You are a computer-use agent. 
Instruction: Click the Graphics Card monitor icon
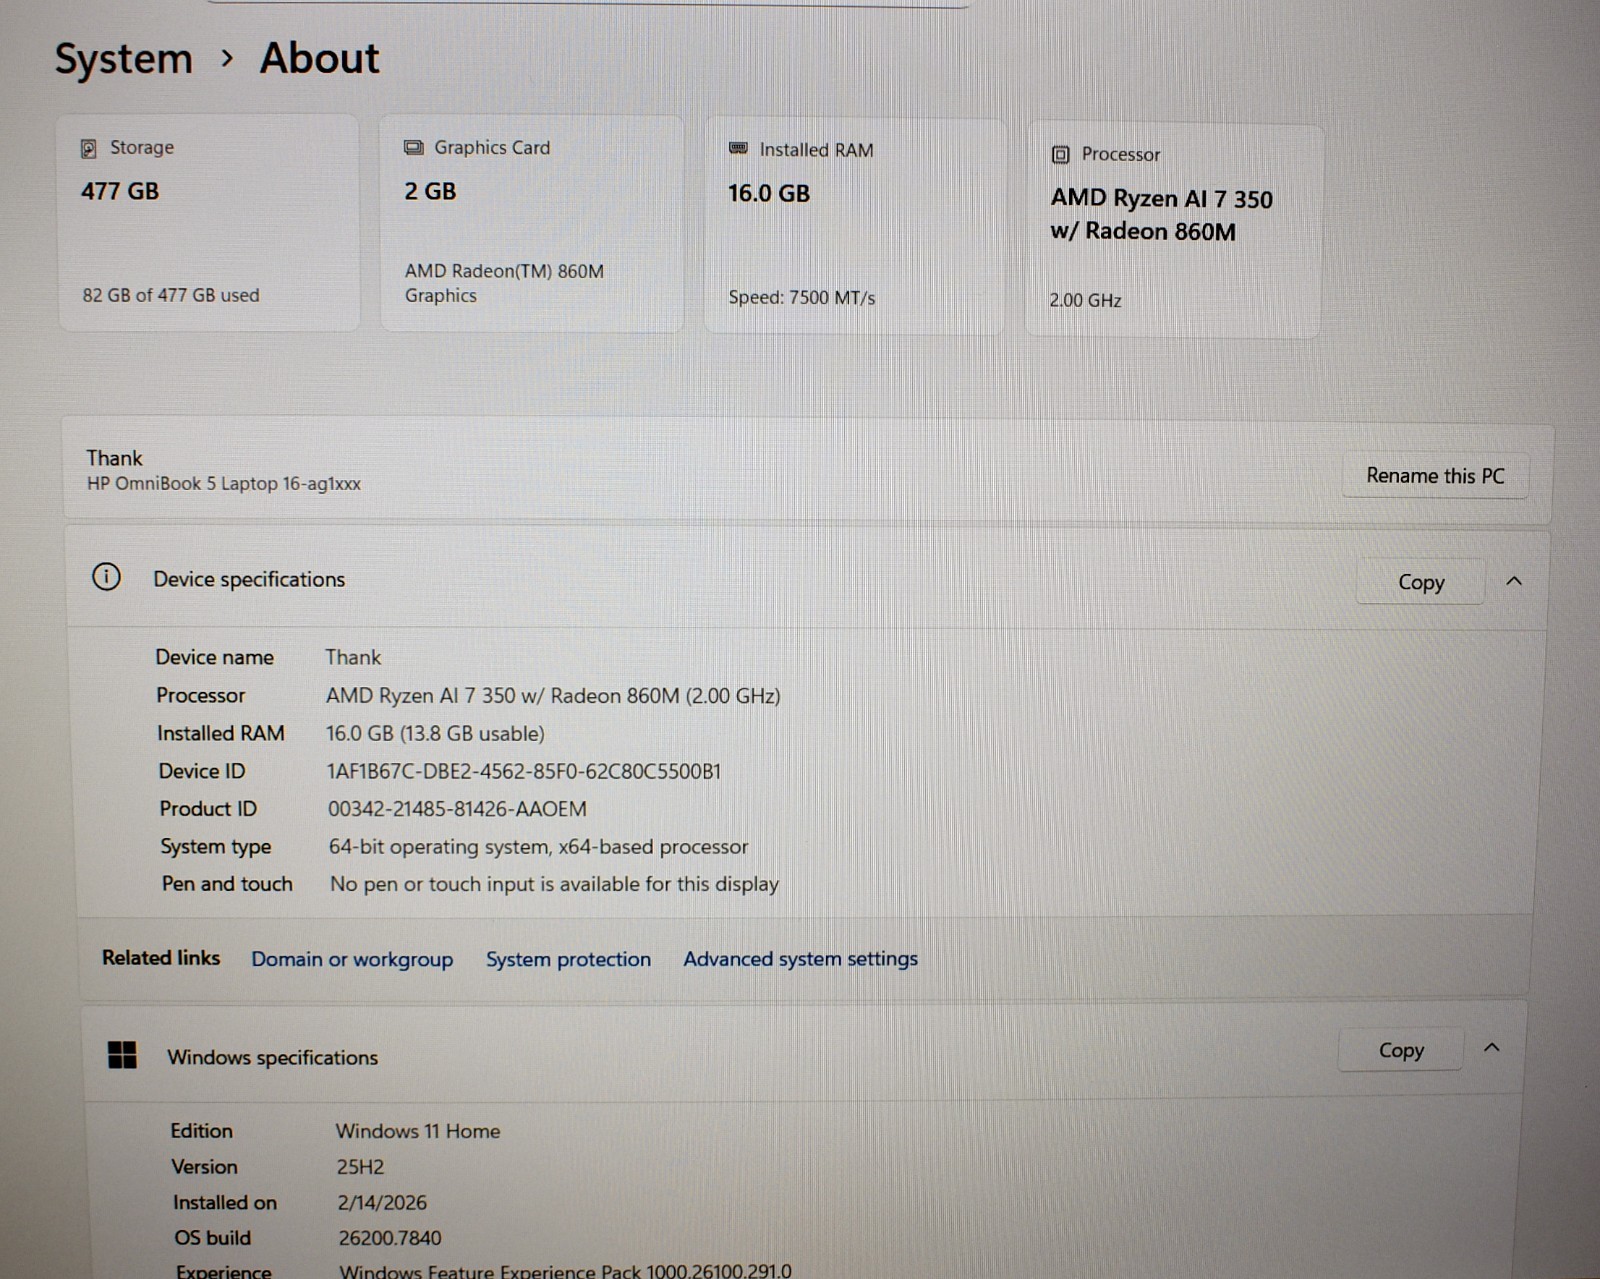click(x=413, y=147)
